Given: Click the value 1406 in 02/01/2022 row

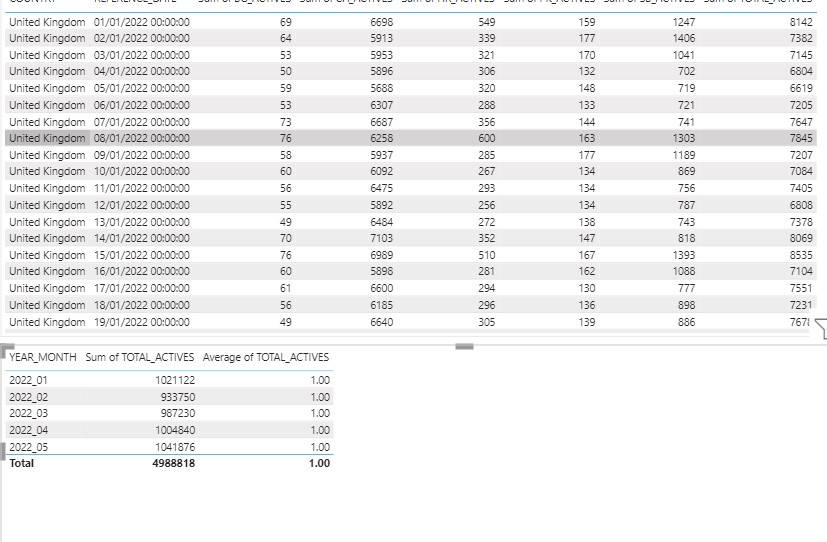Looking at the screenshot, I should 684,38.
